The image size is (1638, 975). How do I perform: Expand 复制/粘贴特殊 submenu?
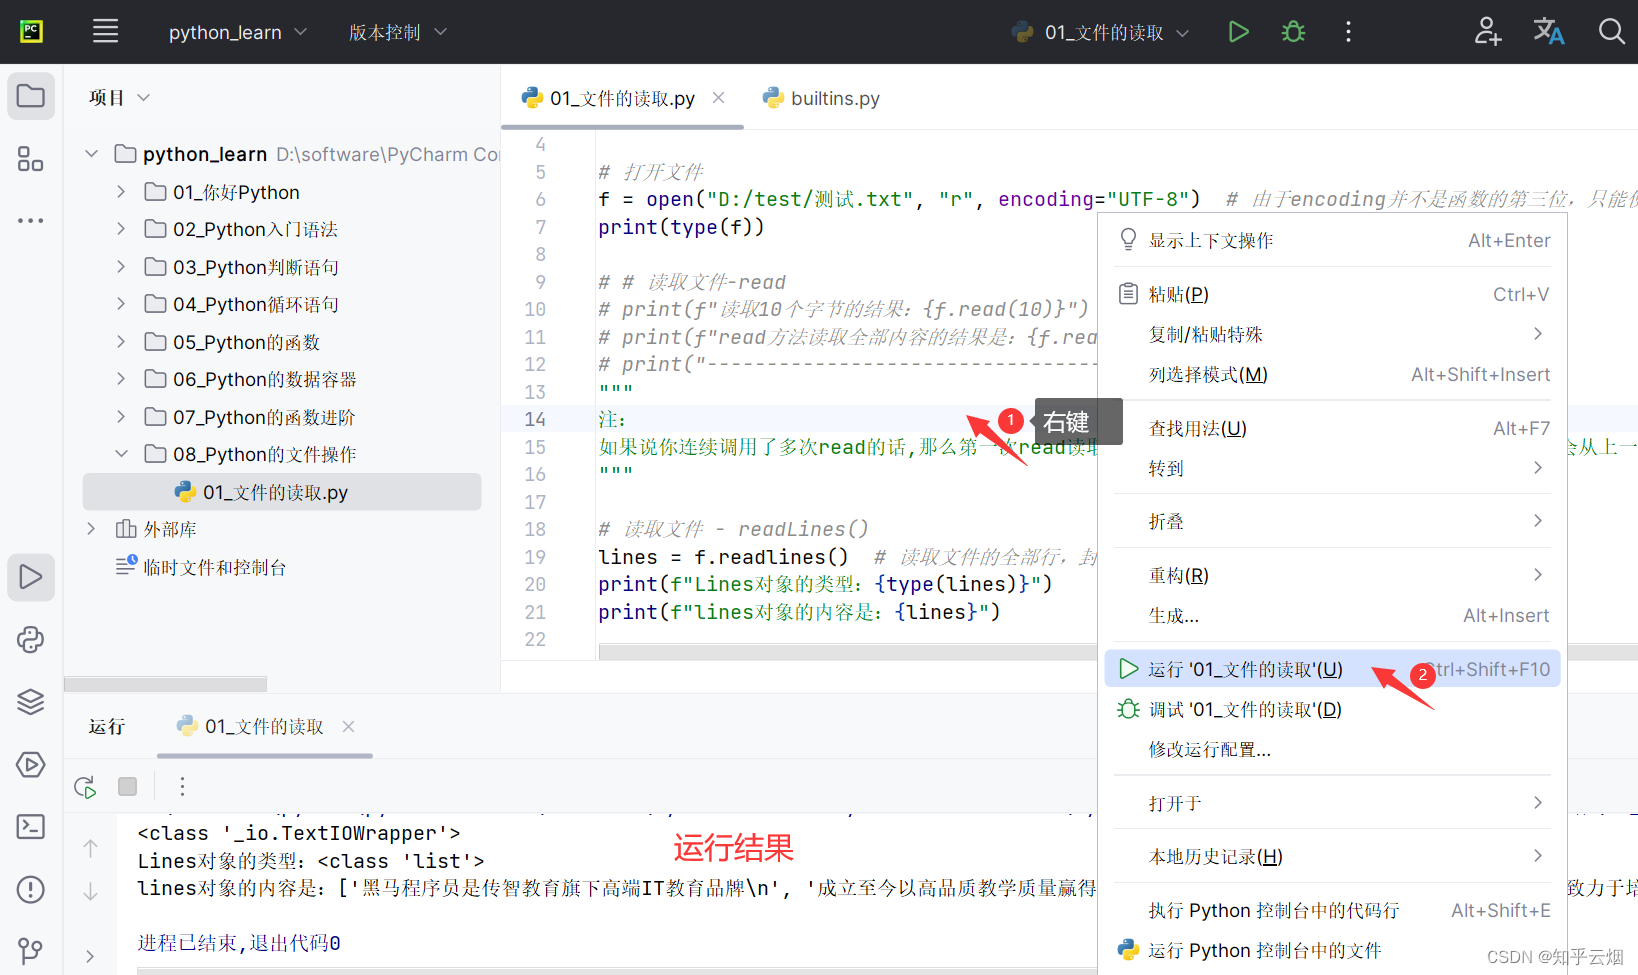point(1332,335)
